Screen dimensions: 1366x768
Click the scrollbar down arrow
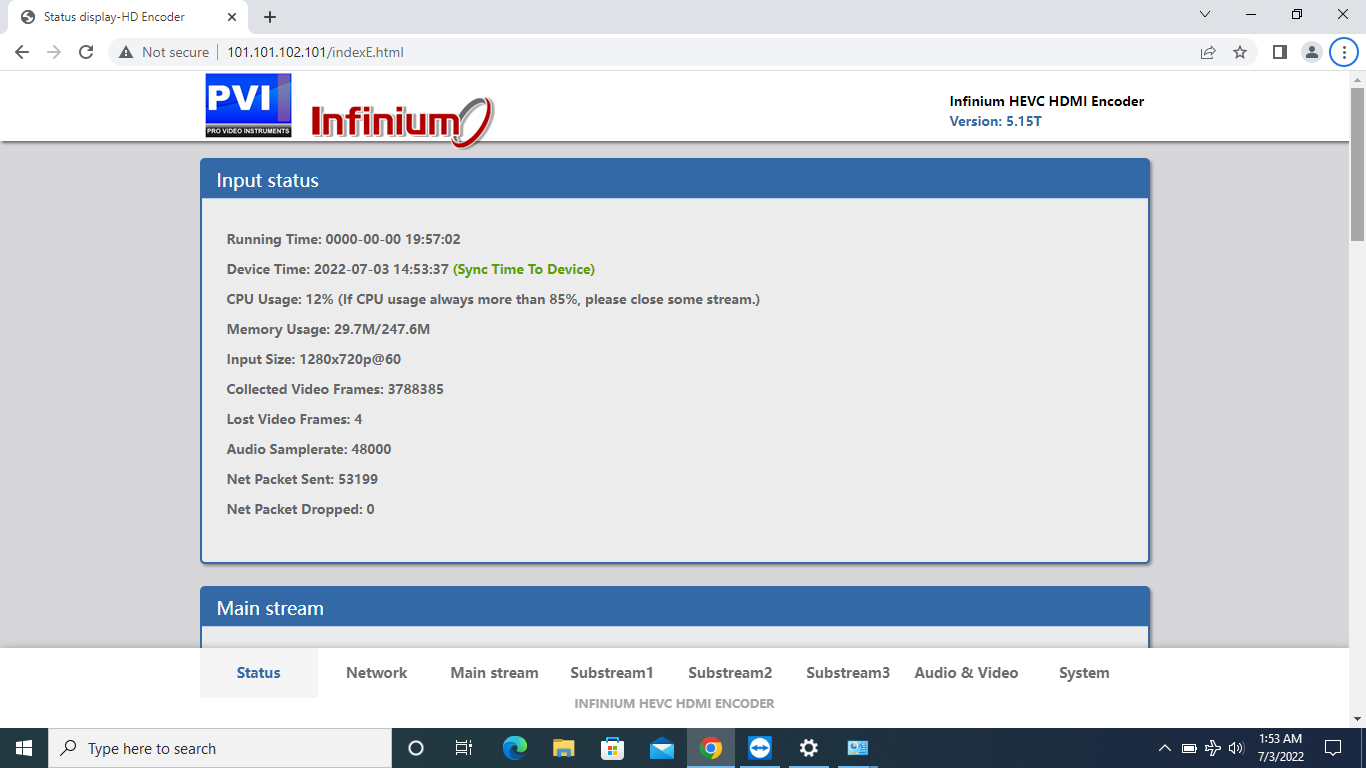coord(1358,718)
